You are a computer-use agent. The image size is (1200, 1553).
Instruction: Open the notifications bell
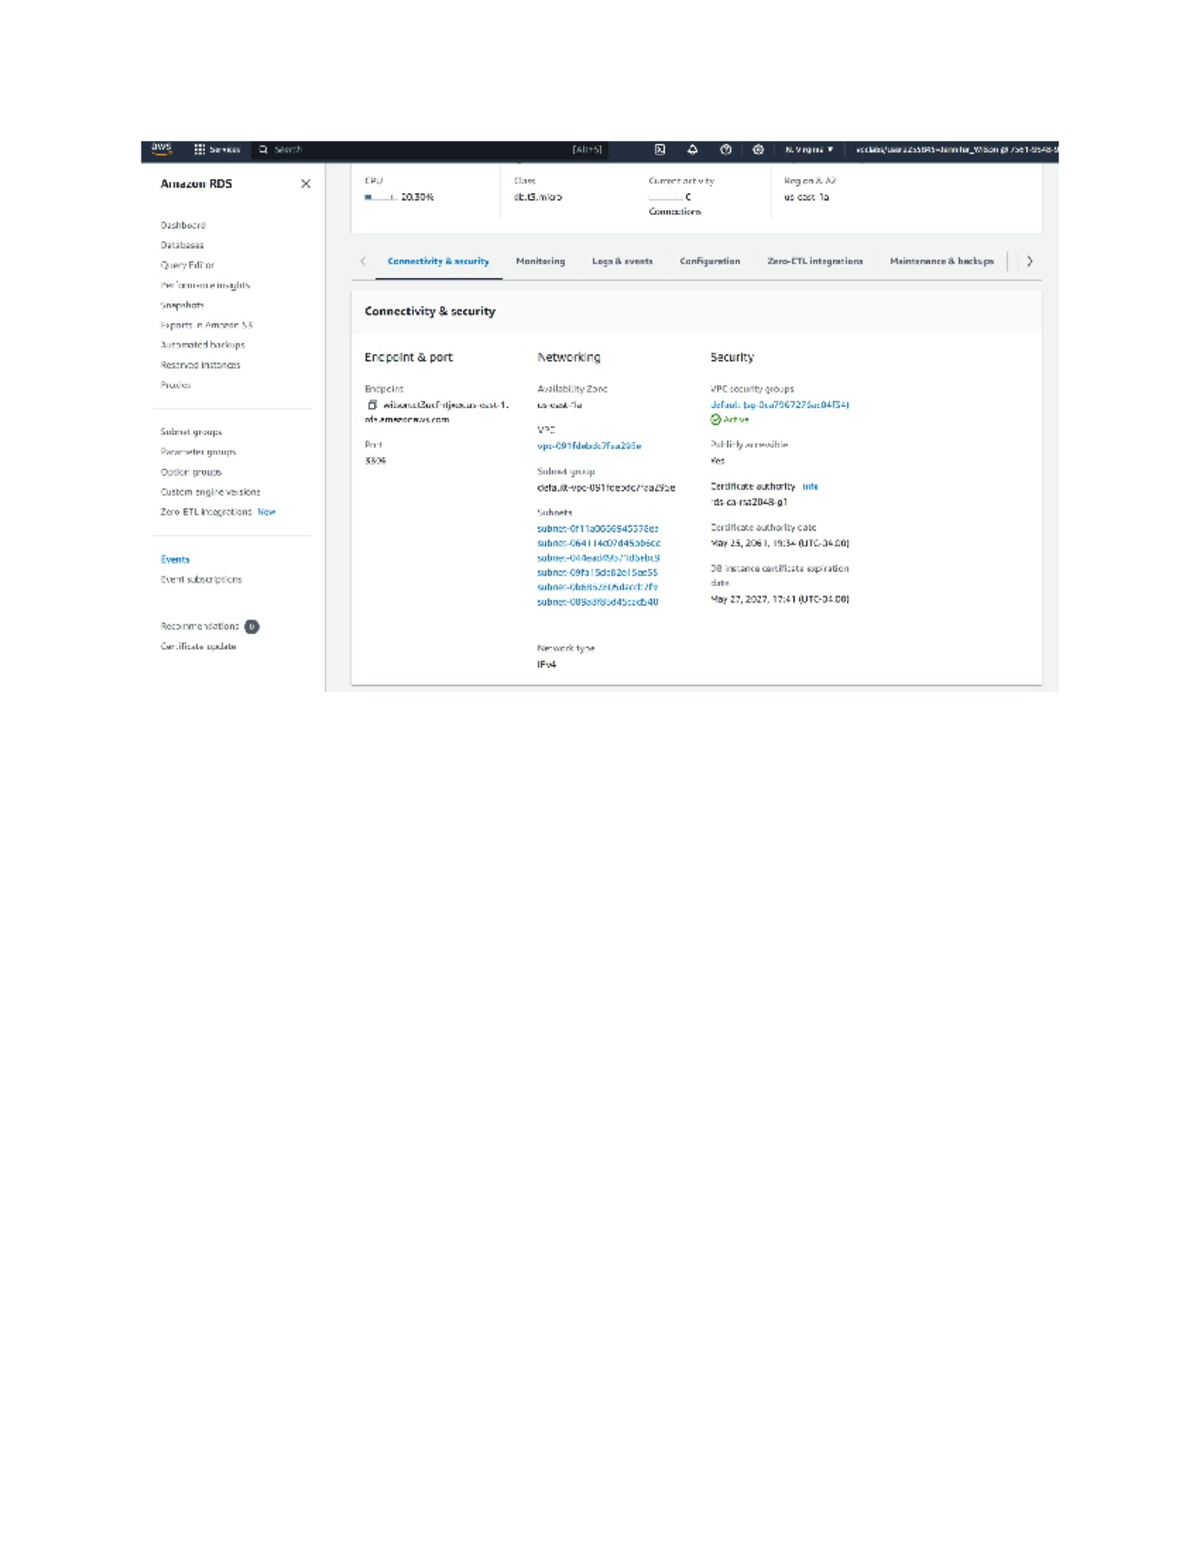coord(692,150)
